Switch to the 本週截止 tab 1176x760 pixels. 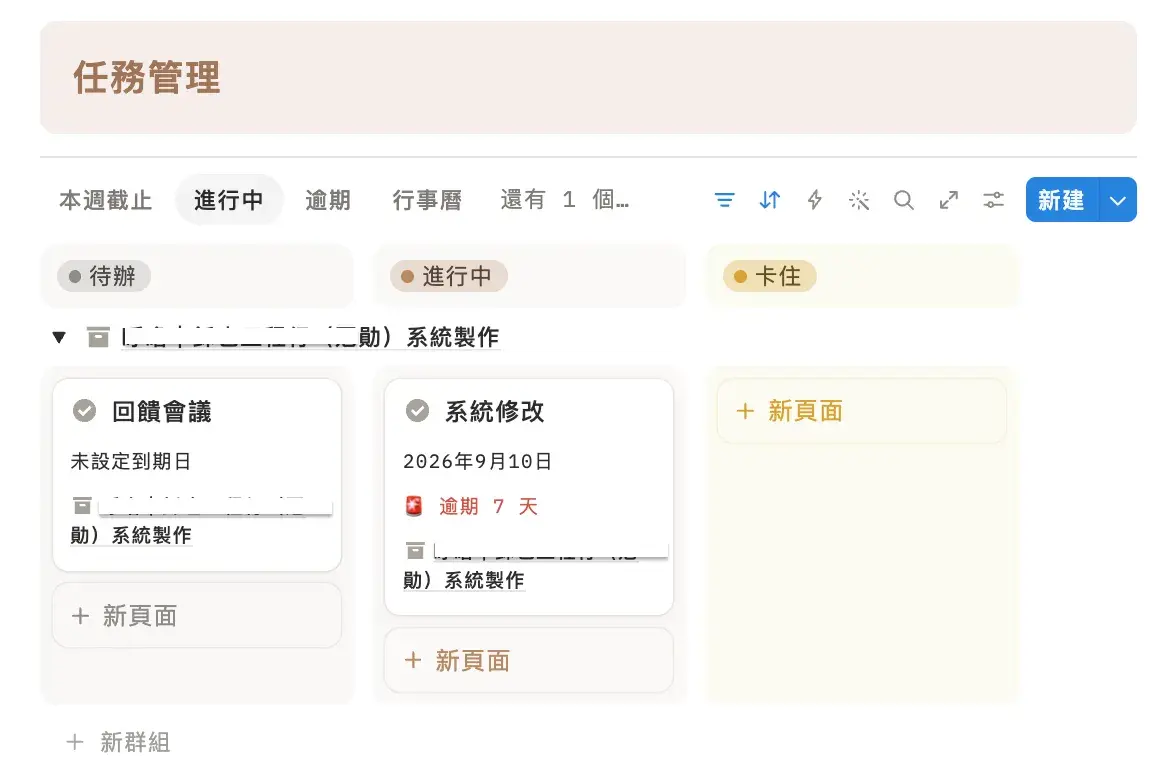(106, 200)
